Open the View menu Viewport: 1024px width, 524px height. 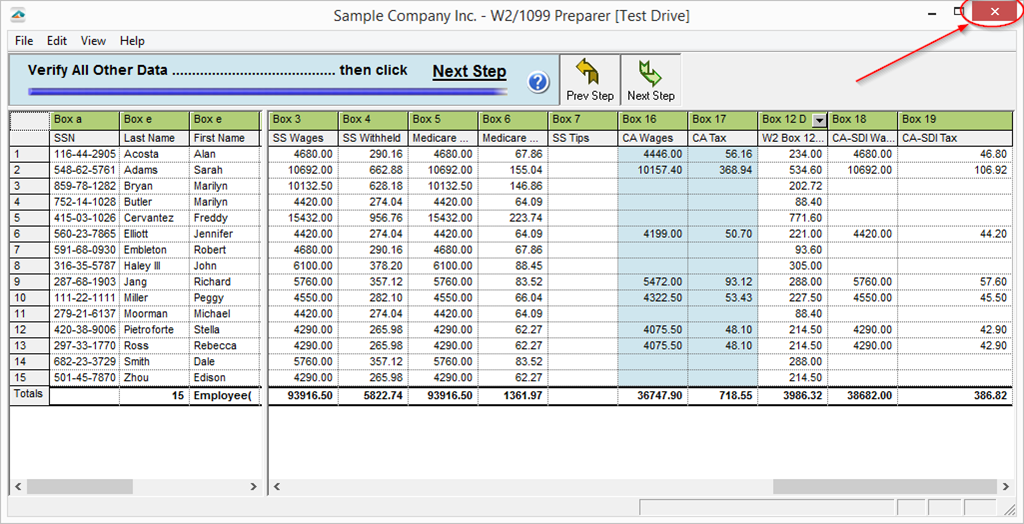(x=93, y=41)
